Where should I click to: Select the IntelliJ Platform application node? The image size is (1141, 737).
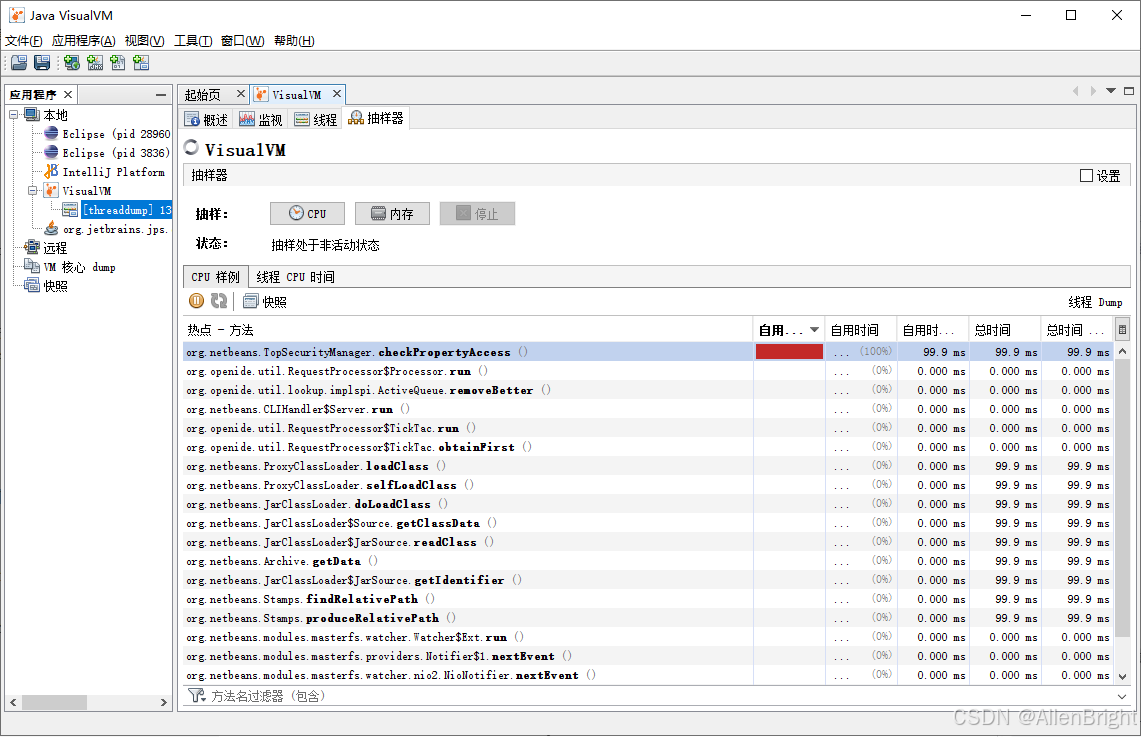105,172
